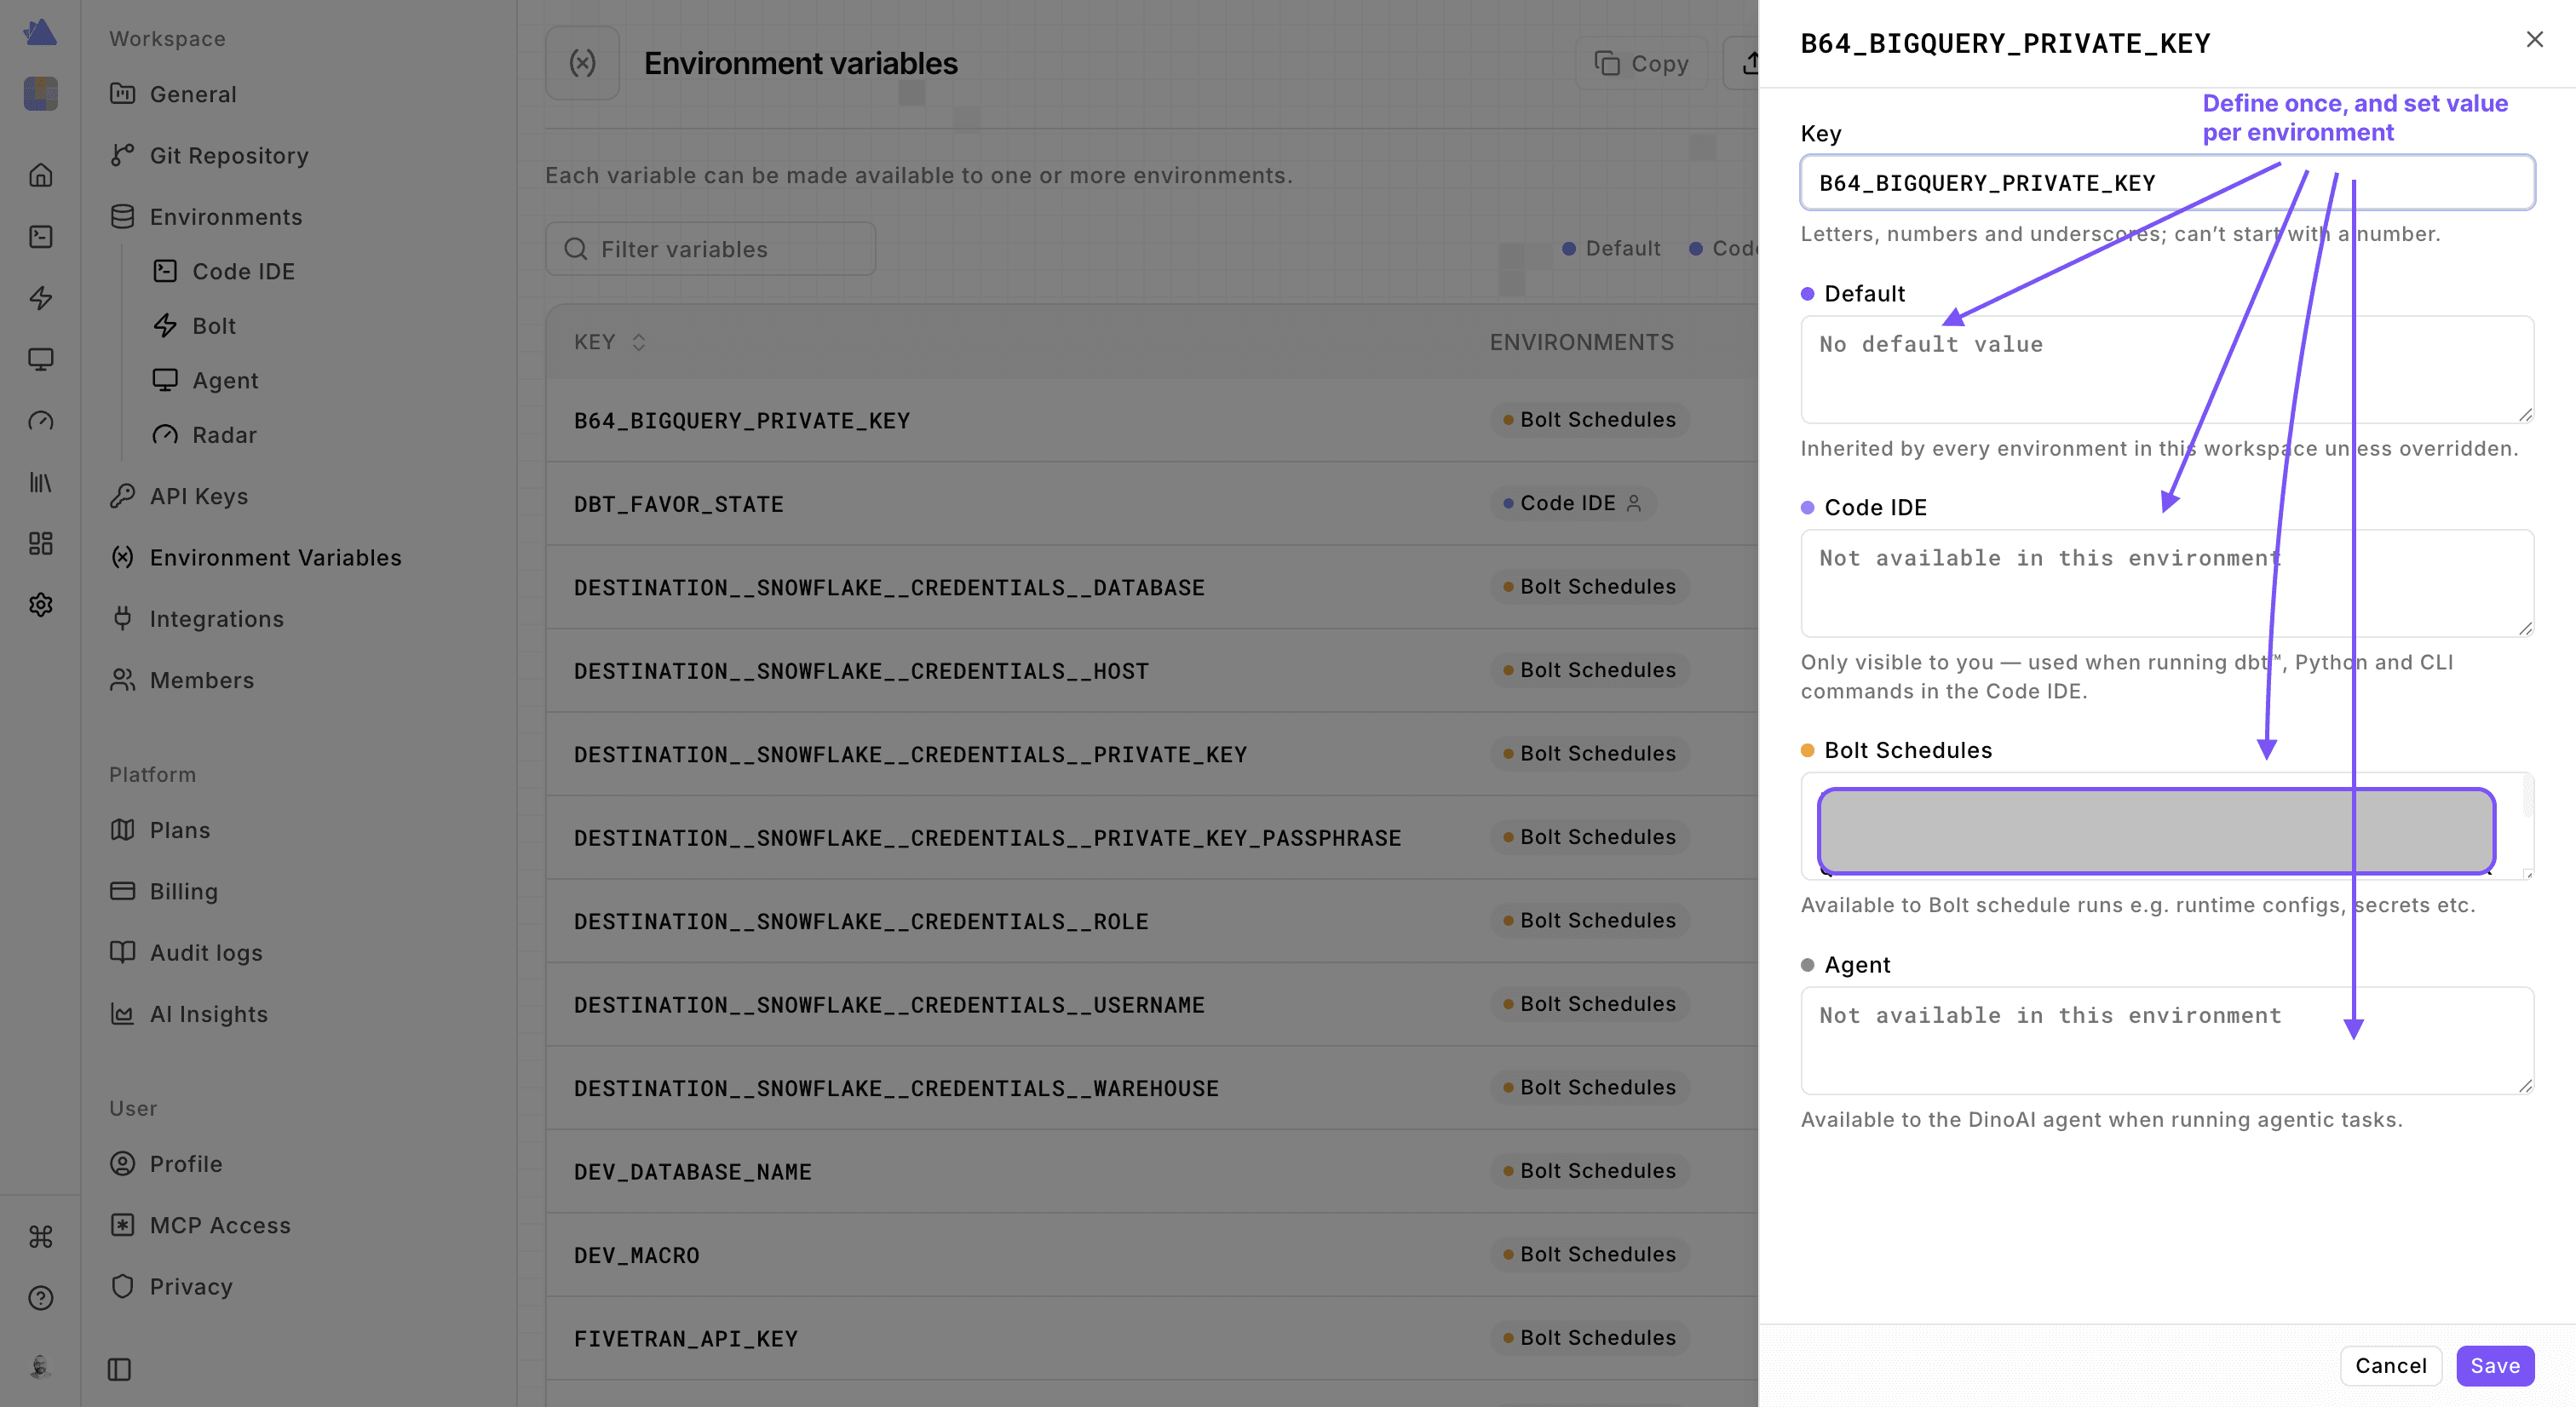Open the user avatar at bottom left
2576x1407 pixels.
pyautogui.click(x=41, y=1367)
